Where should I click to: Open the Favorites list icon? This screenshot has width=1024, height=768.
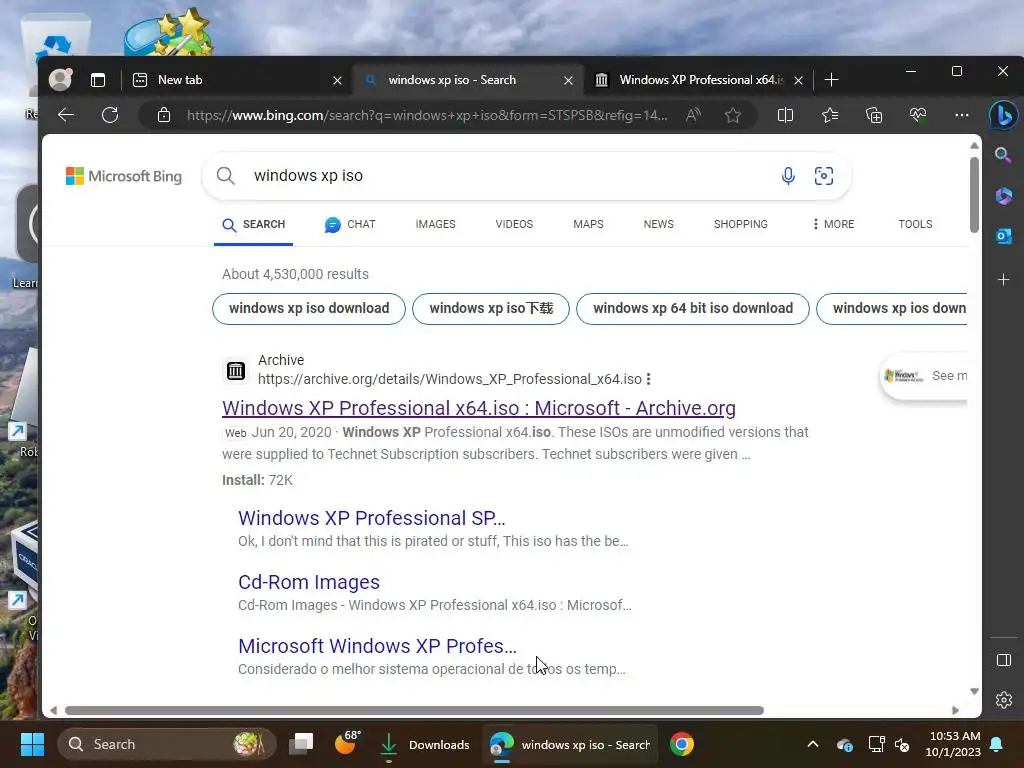click(830, 116)
